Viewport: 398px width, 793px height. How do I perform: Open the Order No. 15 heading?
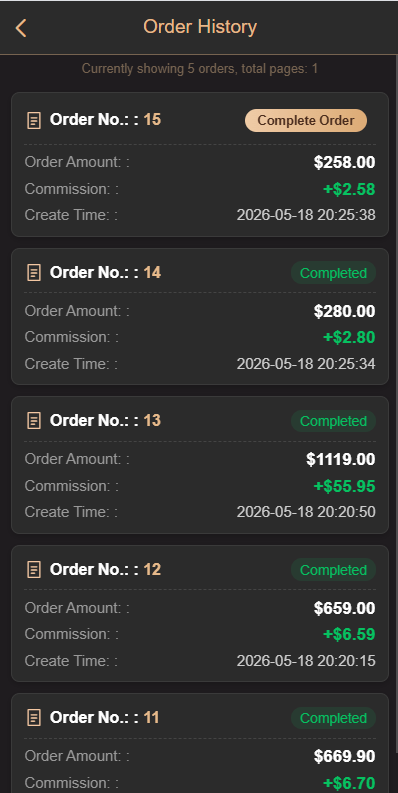point(105,120)
